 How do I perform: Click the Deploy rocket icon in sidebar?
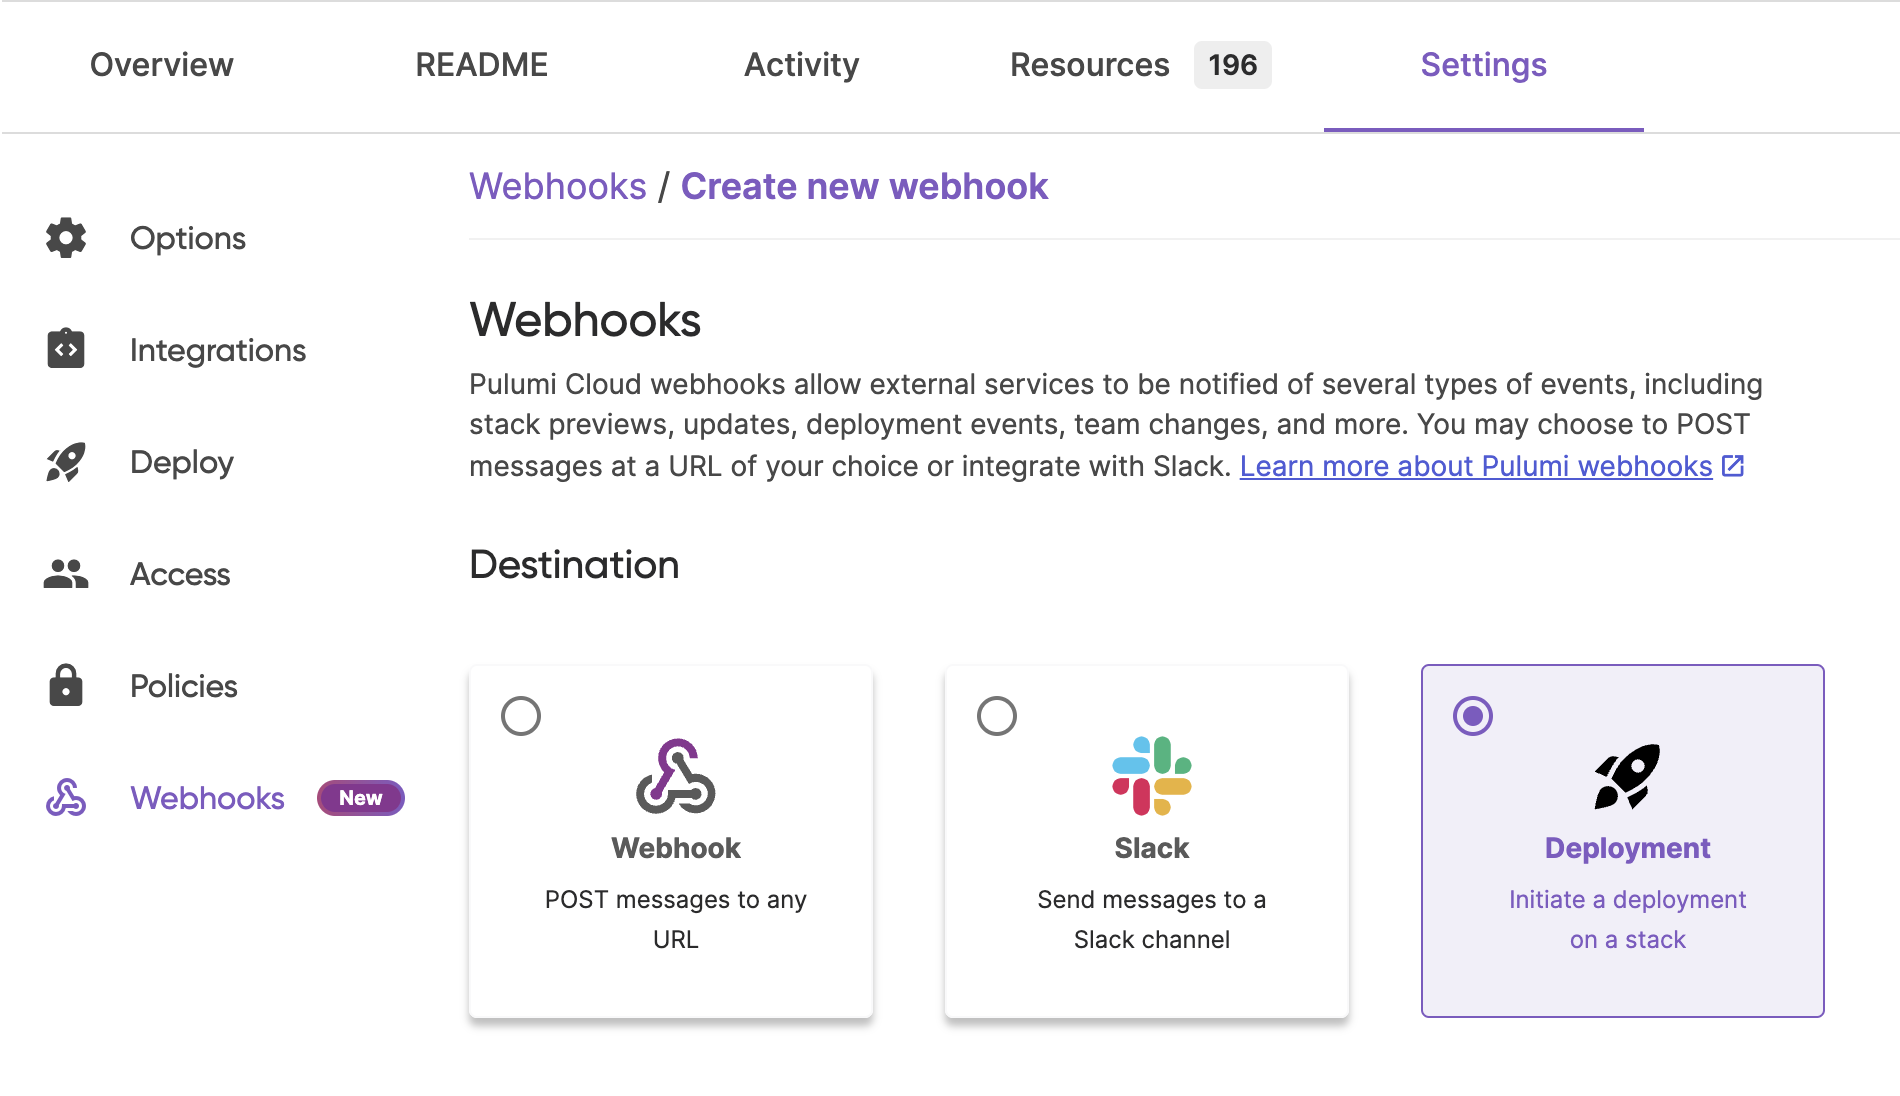click(x=64, y=461)
